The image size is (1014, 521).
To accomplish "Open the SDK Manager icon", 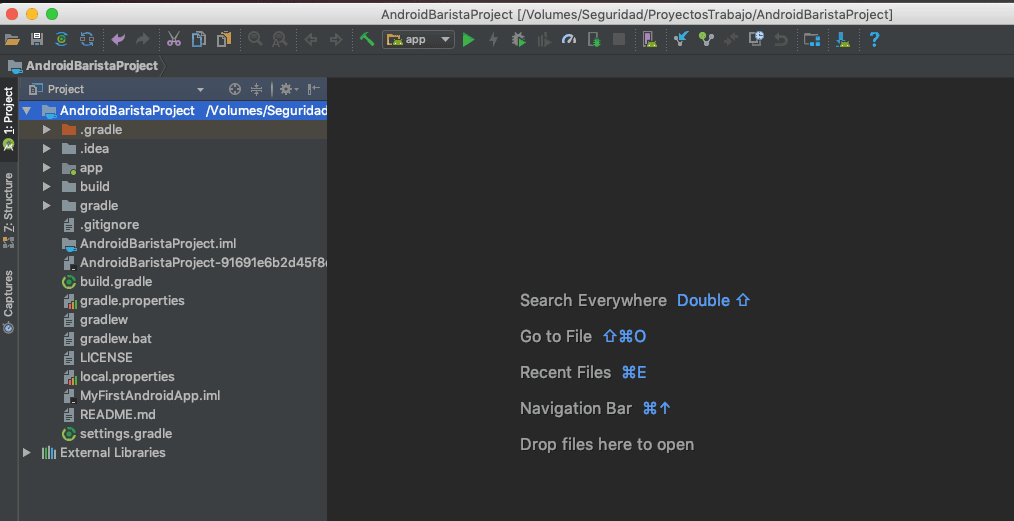I will (x=843, y=39).
